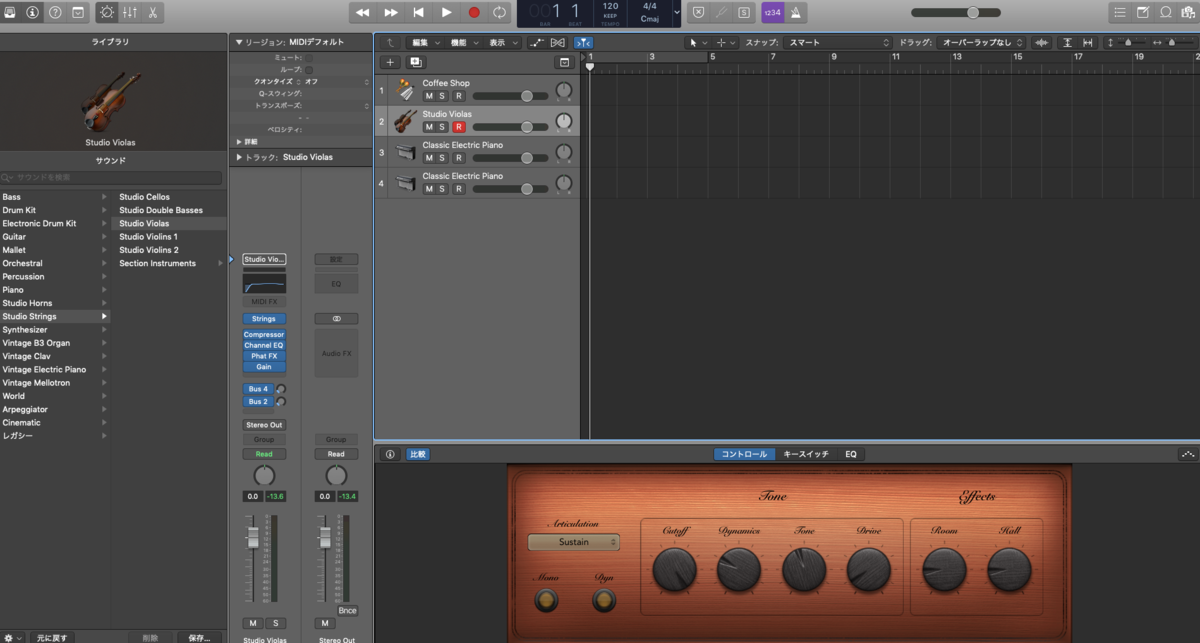Mute the Coffee Shop track
Viewport: 1200px width, 643px height.
[x=429, y=96]
